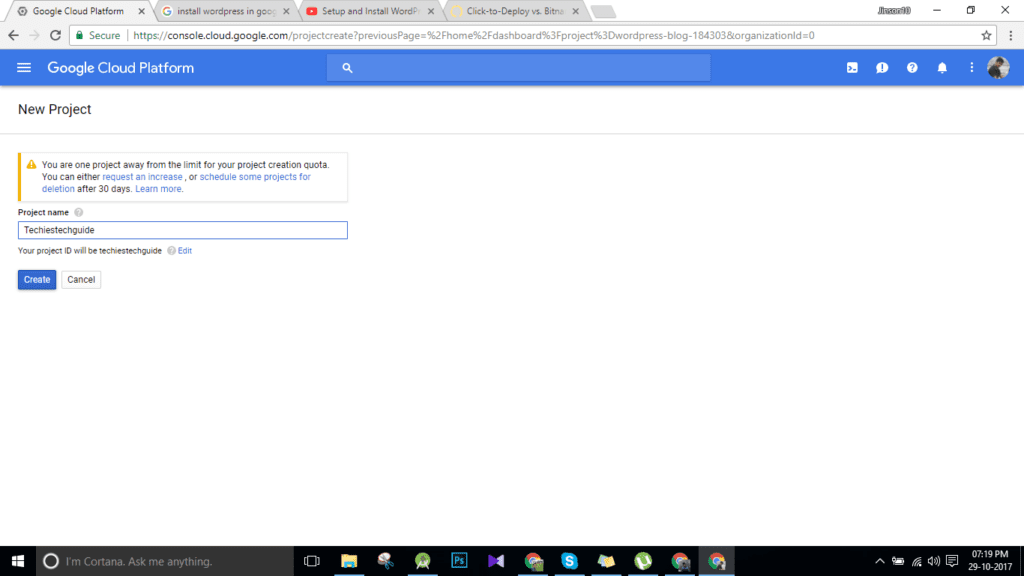Open Skype from the taskbar
Image resolution: width=1024 pixels, height=576 pixels.
[x=569, y=561]
